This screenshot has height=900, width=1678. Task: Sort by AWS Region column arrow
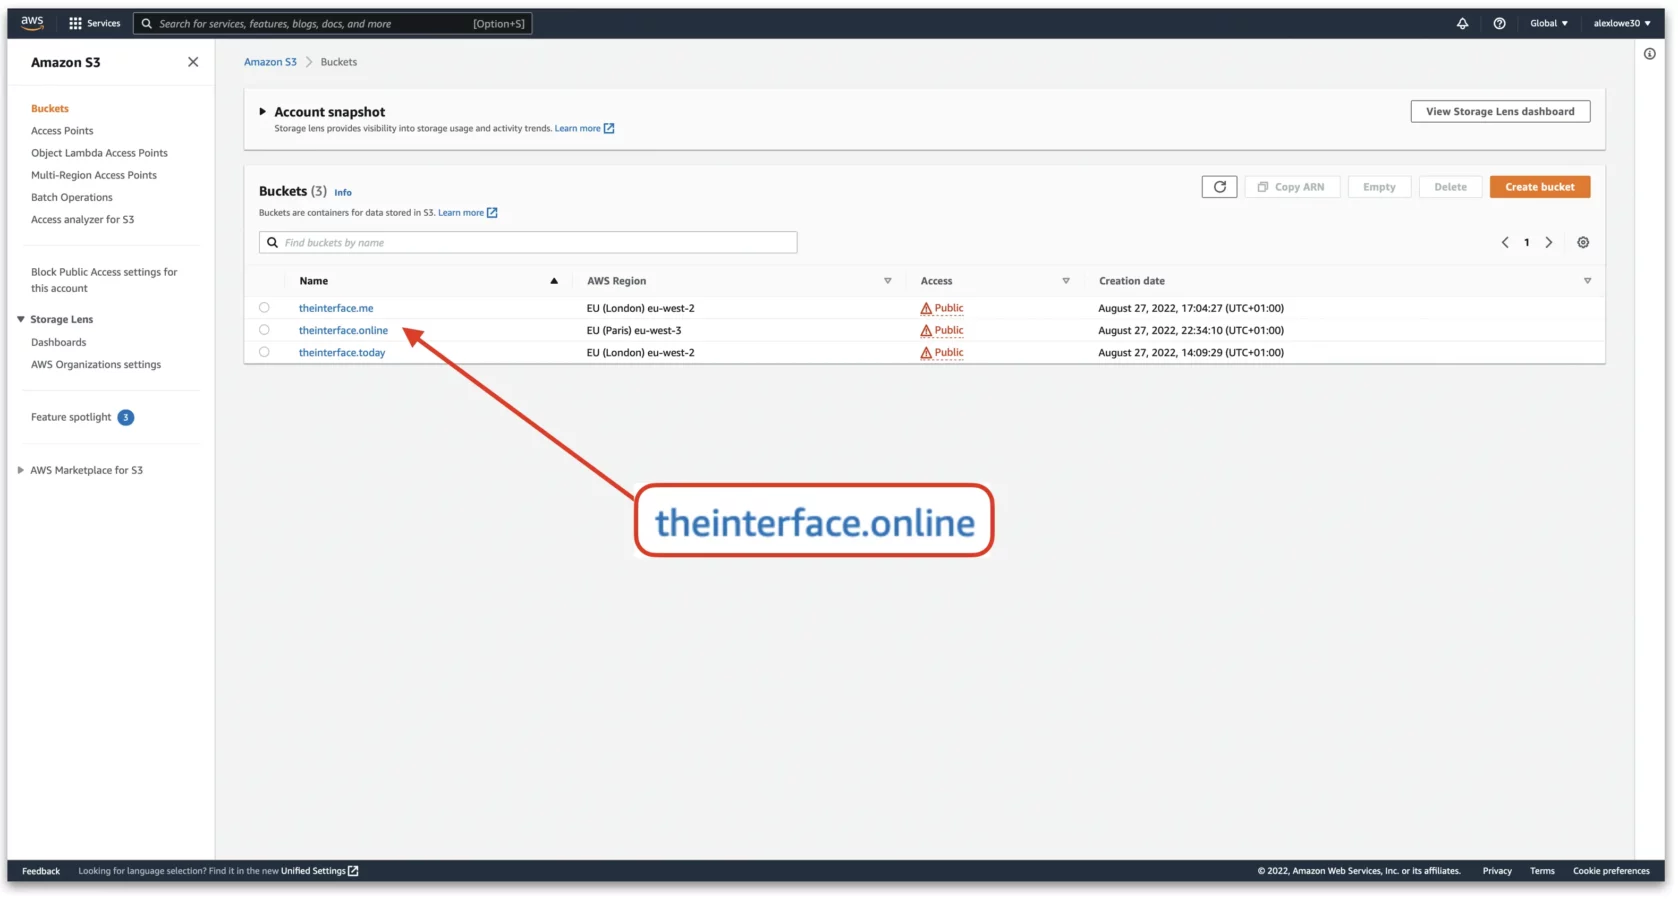(x=887, y=281)
